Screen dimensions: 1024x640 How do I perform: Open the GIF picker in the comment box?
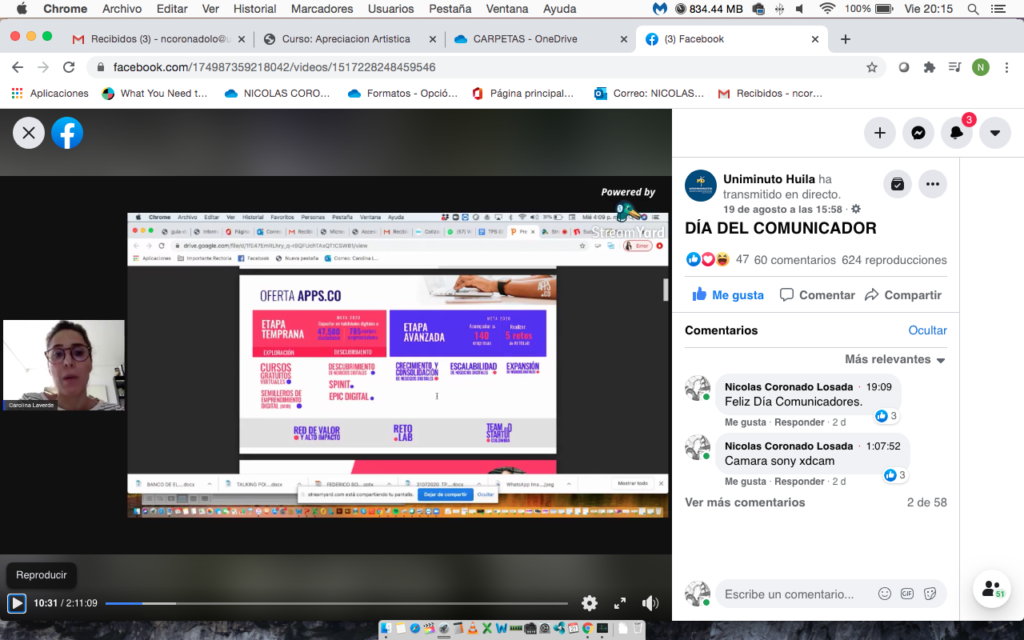tap(907, 594)
